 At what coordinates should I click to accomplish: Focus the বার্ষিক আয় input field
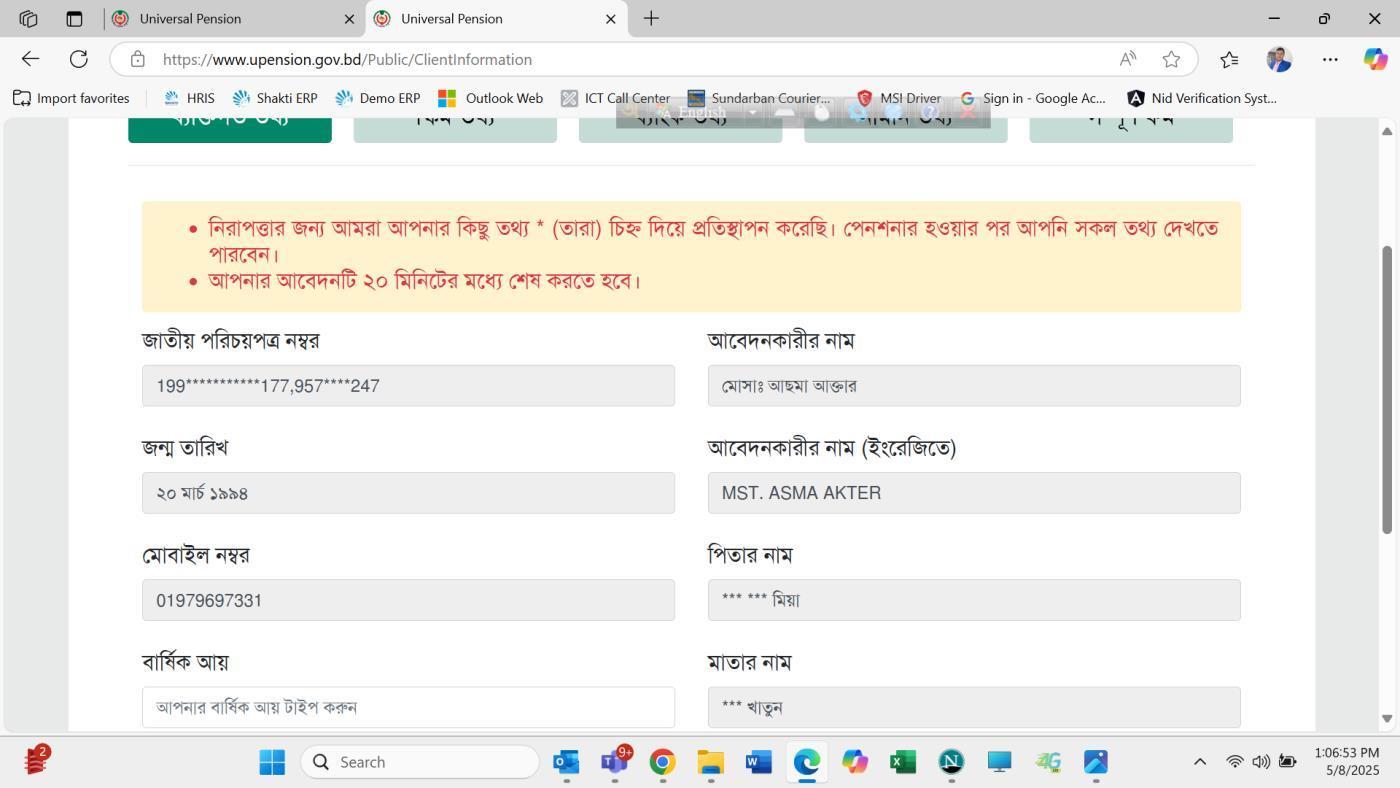point(408,707)
